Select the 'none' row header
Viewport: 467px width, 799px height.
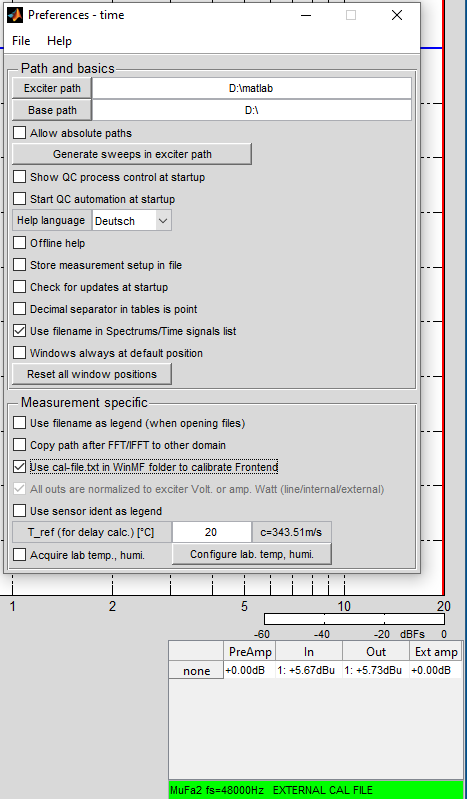click(x=196, y=671)
